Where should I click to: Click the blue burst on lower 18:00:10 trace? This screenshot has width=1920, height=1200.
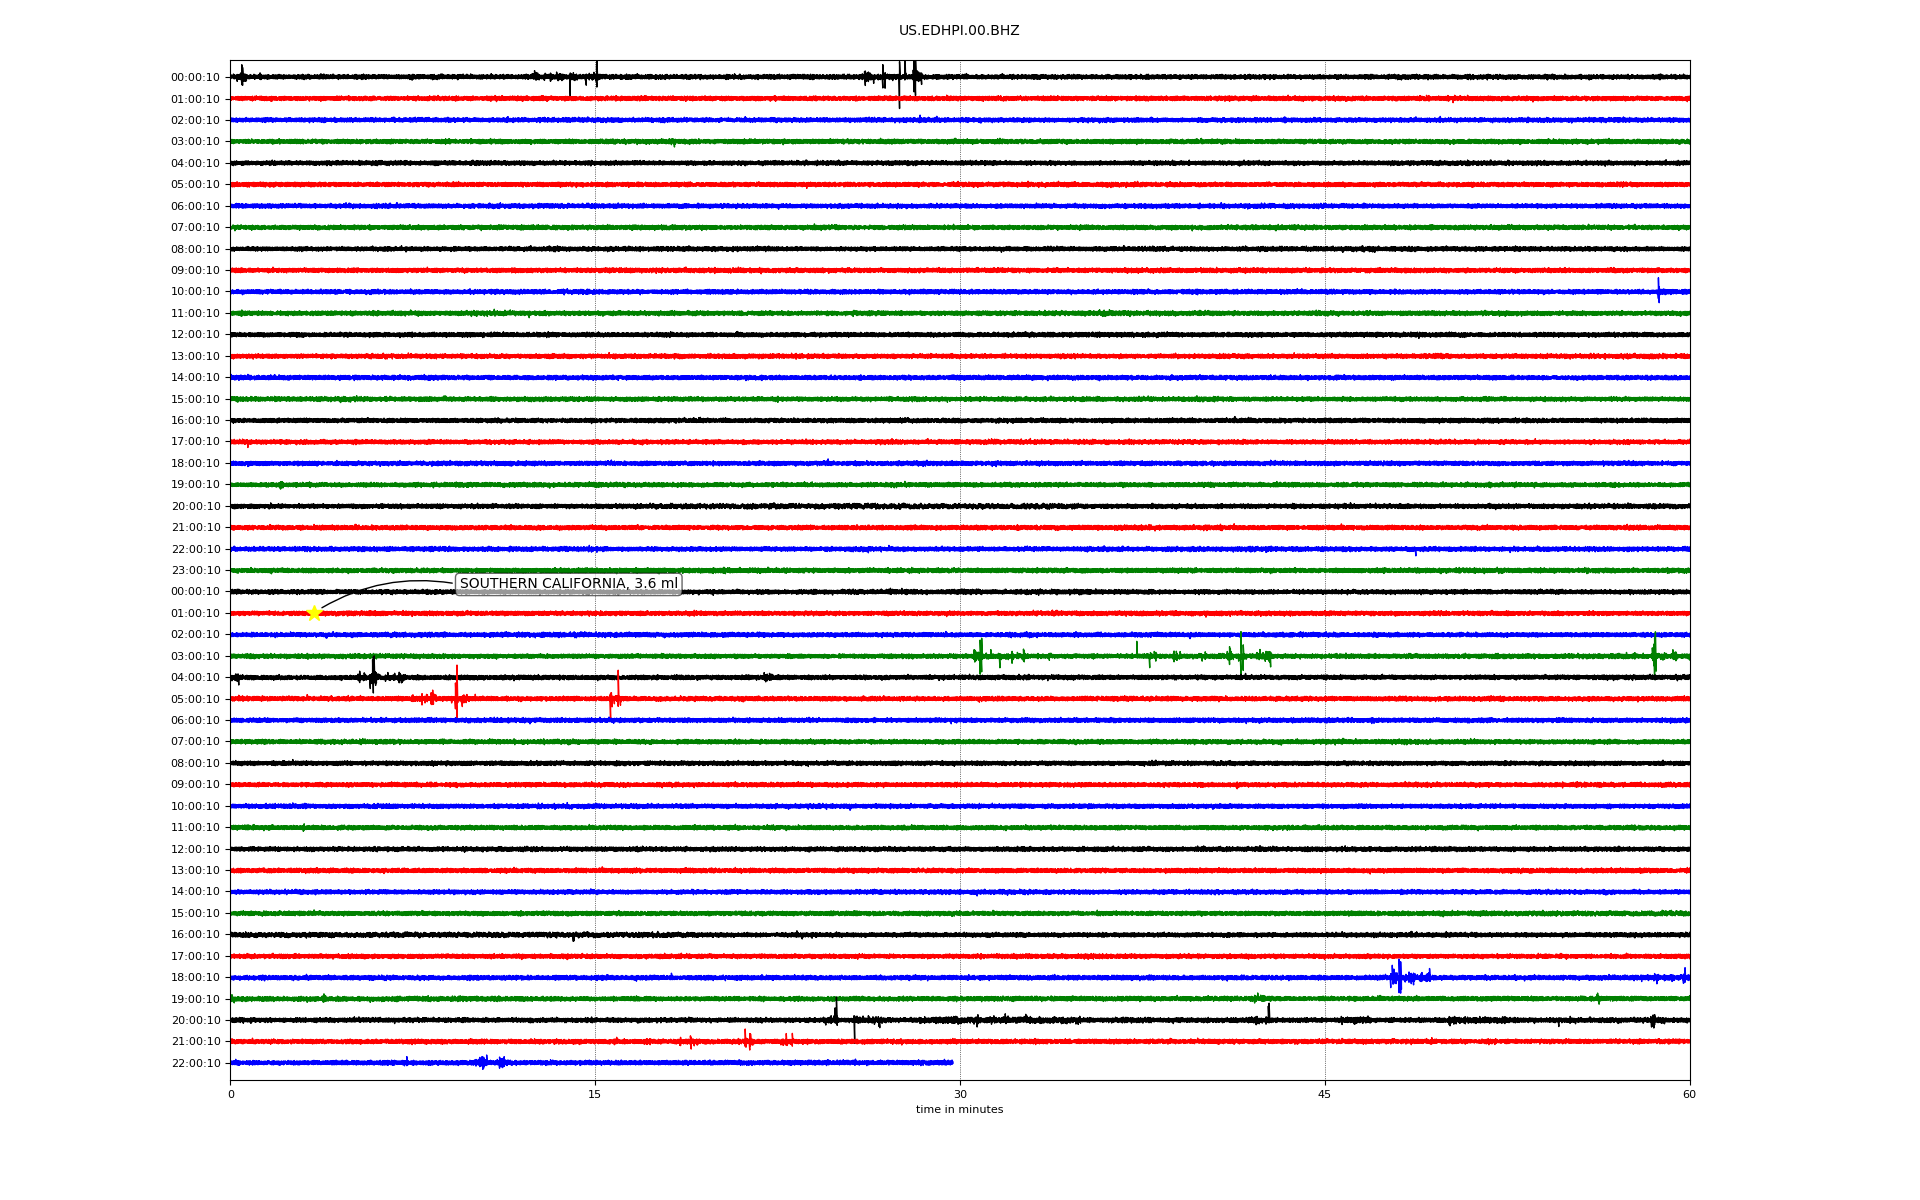pyautogui.click(x=1399, y=977)
